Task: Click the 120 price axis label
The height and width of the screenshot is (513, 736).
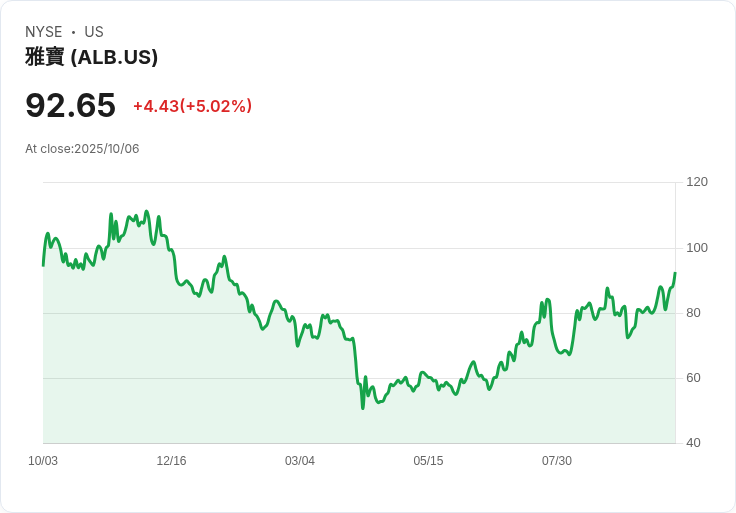Action: tap(697, 182)
